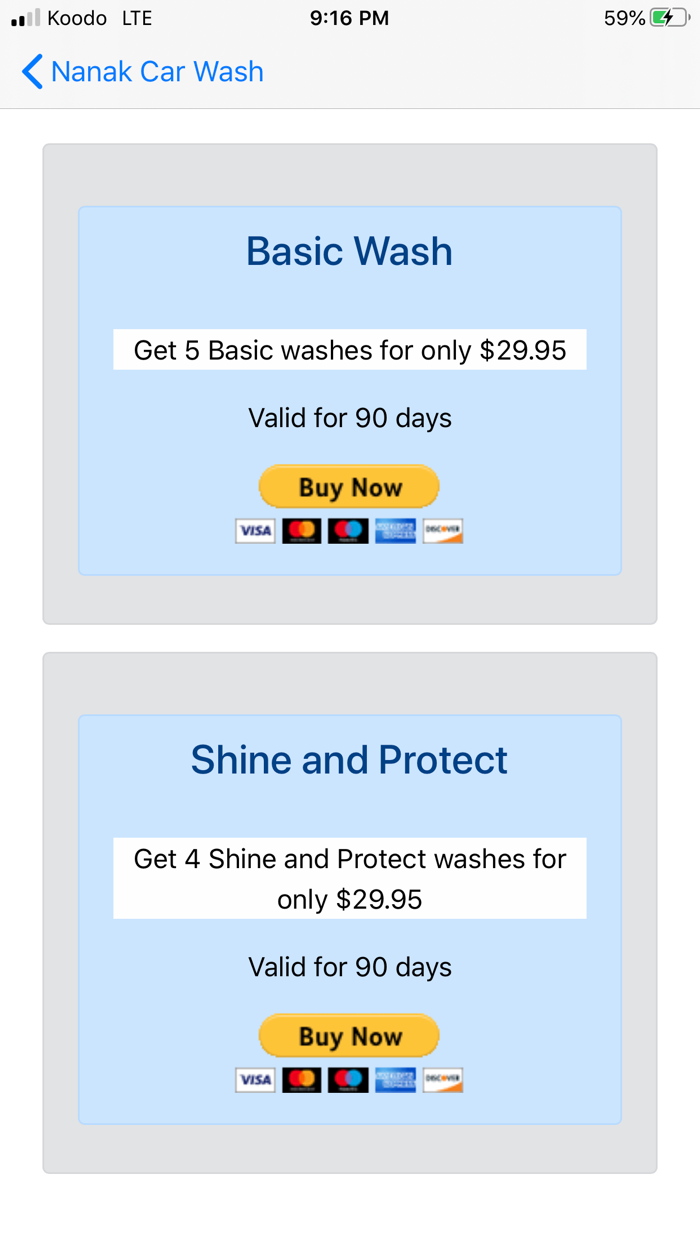
Task: Click Discover card icon under Basic Wash
Action: pos(442,531)
